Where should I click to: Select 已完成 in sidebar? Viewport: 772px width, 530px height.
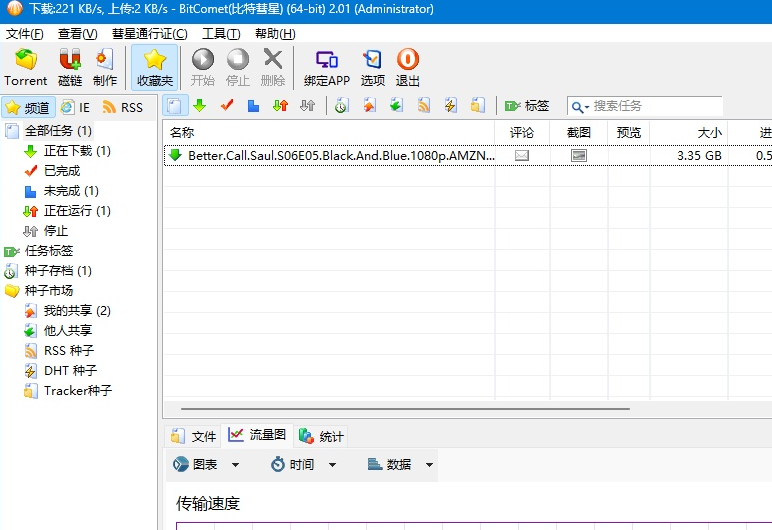click(62, 171)
